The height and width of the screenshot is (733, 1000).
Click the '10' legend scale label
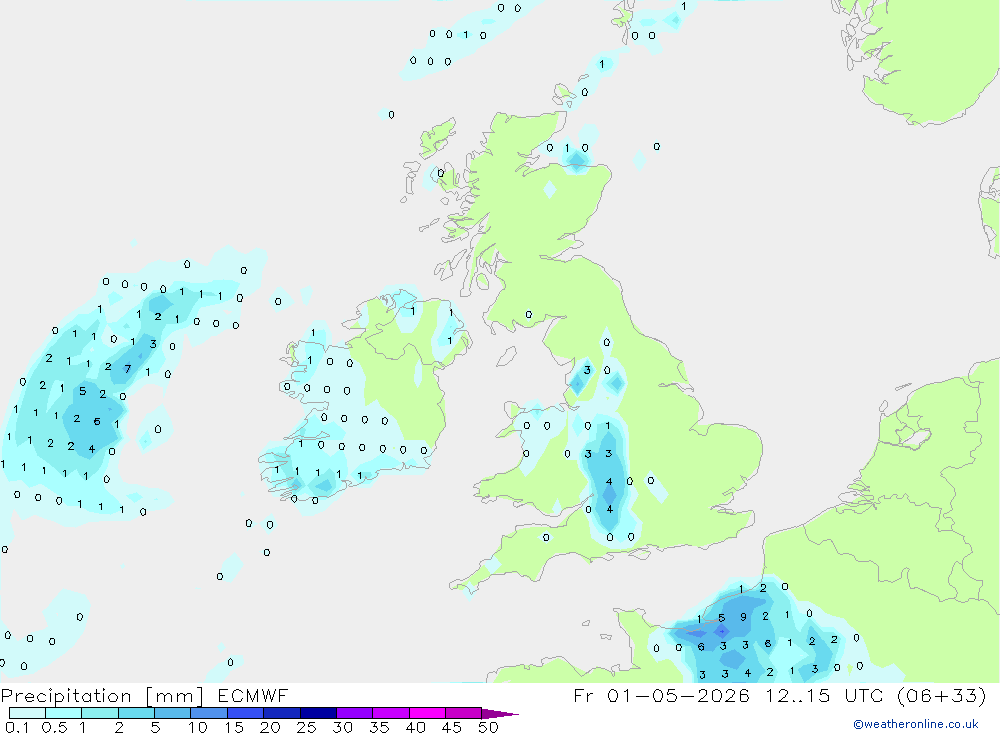(198, 727)
